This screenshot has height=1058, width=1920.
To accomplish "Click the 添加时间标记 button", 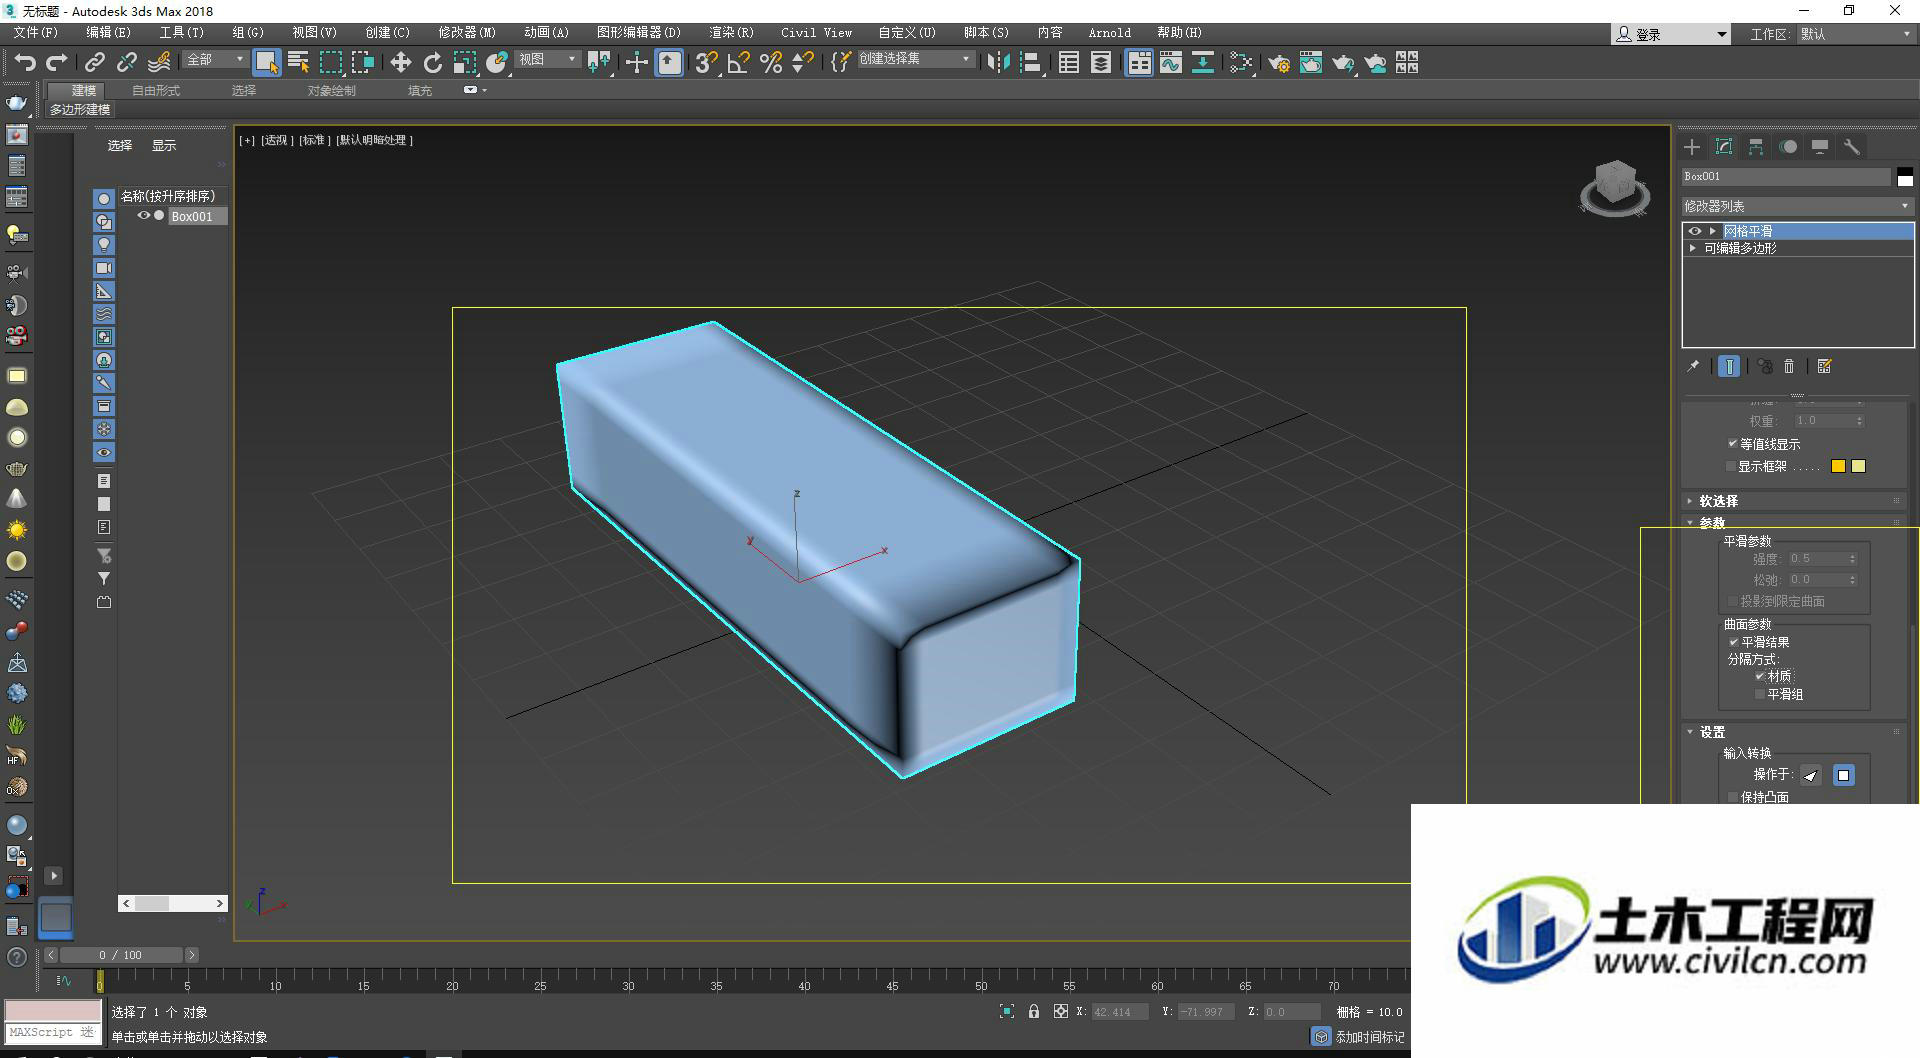I will click(x=1359, y=1037).
